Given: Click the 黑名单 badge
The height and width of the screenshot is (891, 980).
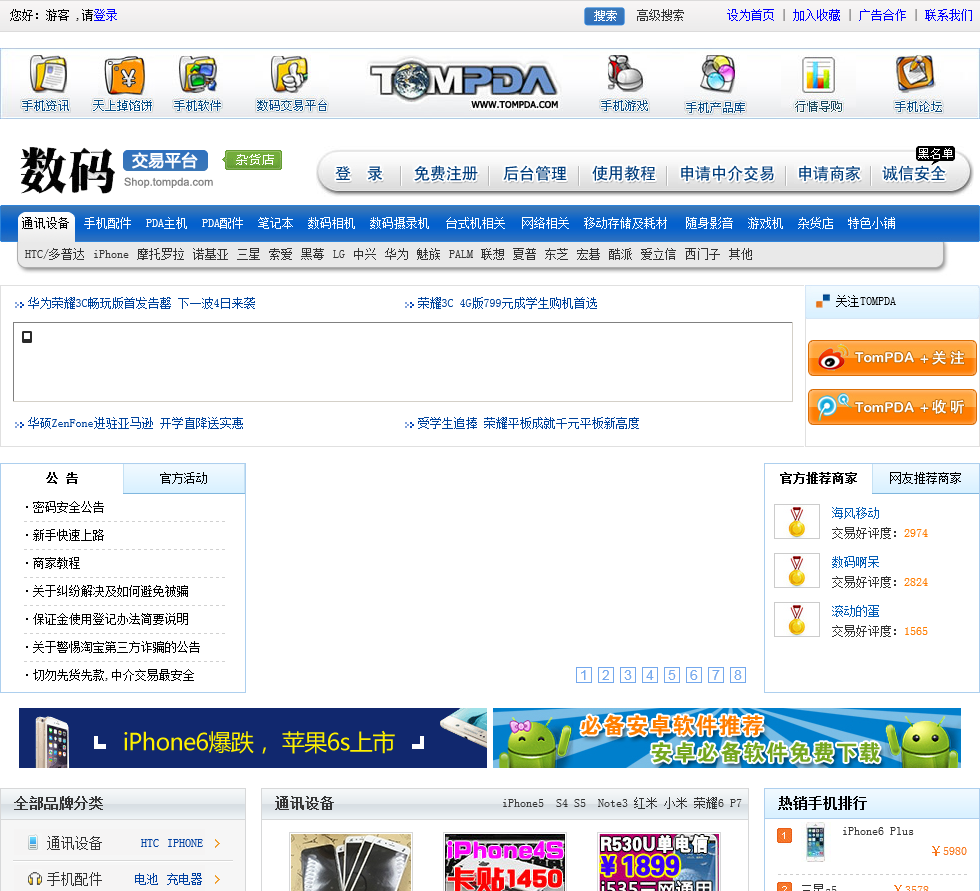Looking at the screenshot, I should coord(935,154).
